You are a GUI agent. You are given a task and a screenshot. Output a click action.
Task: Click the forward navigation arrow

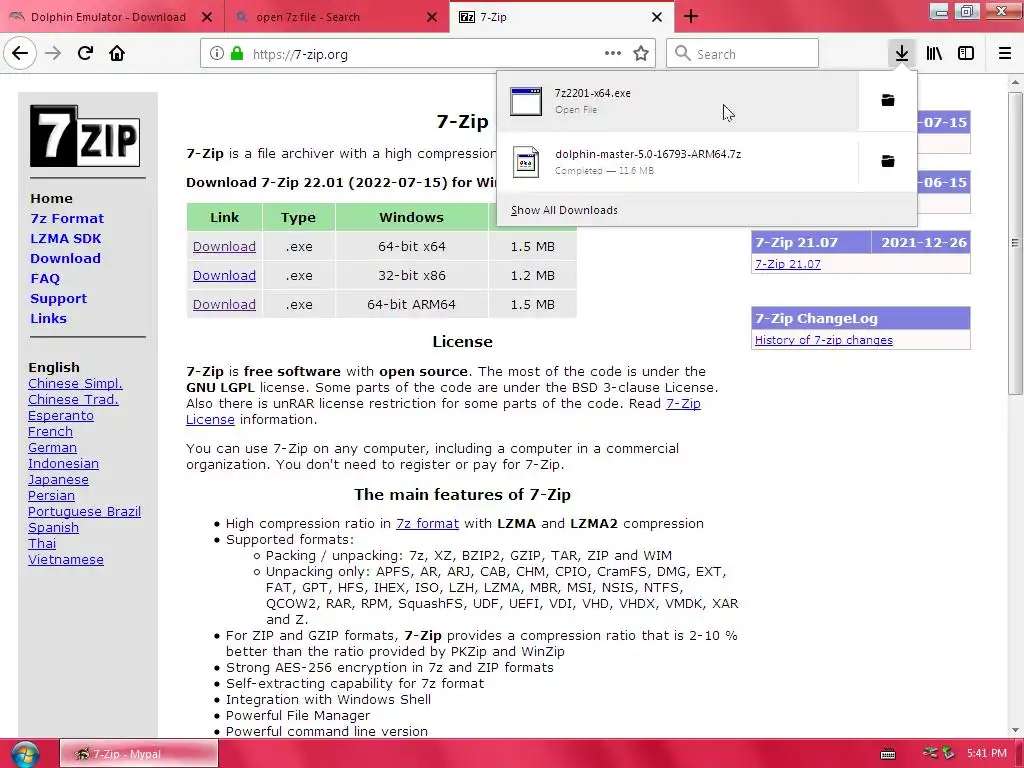click(53, 53)
